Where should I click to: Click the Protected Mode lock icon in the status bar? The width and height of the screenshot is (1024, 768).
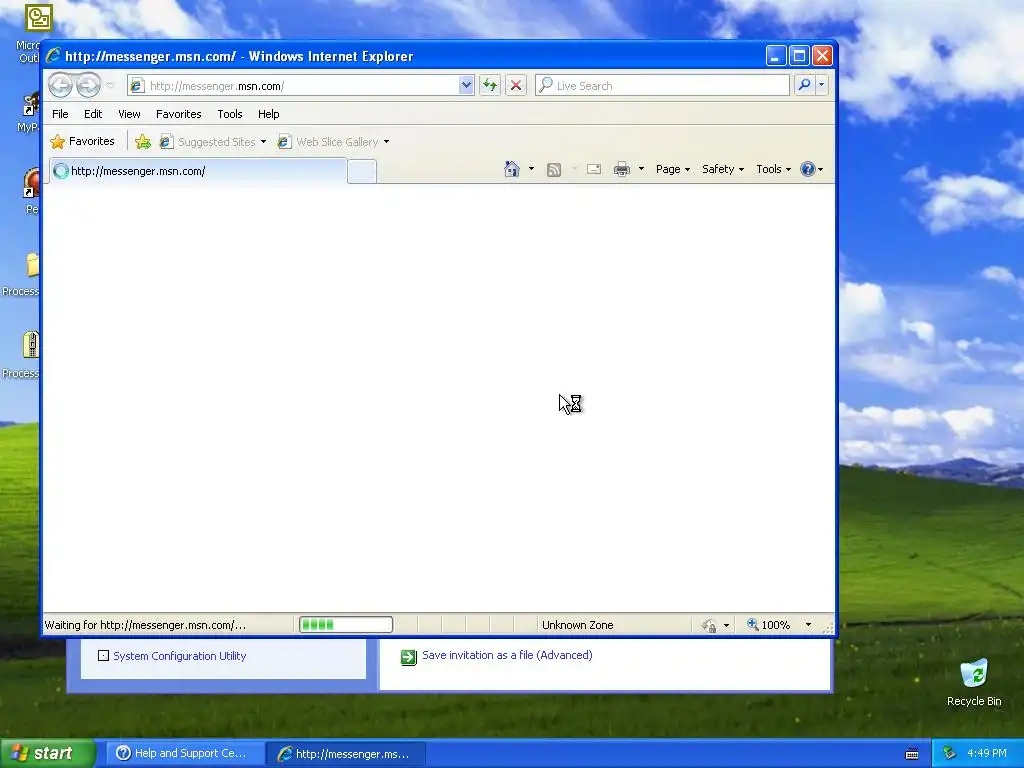(709, 626)
